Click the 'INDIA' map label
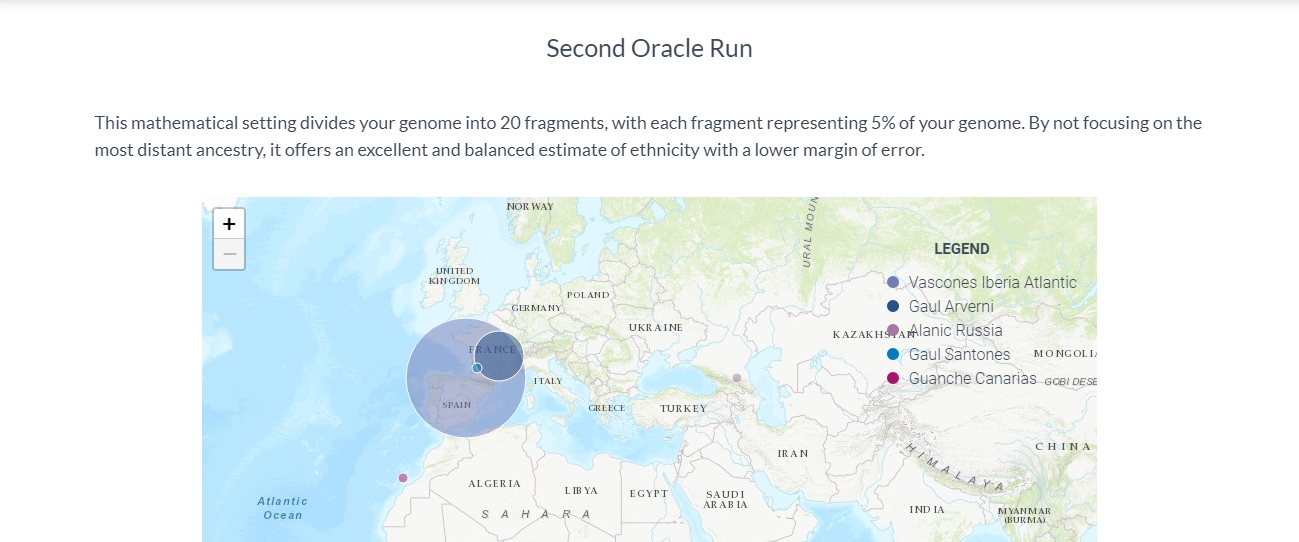 click(927, 509)
